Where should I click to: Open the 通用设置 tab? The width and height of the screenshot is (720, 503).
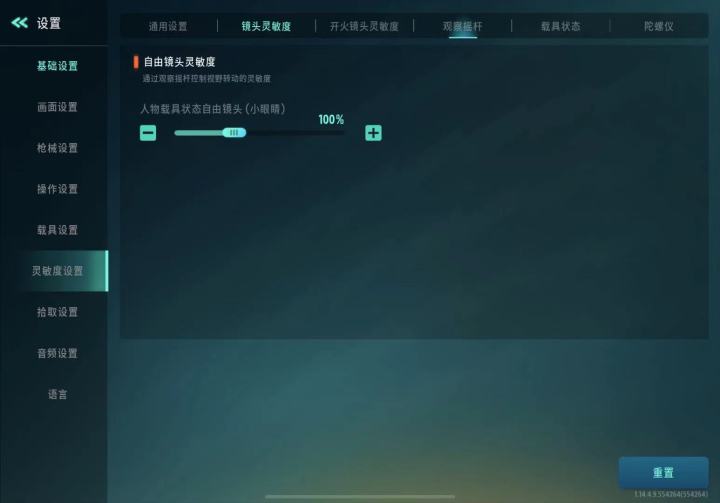(x=168, y=26)
